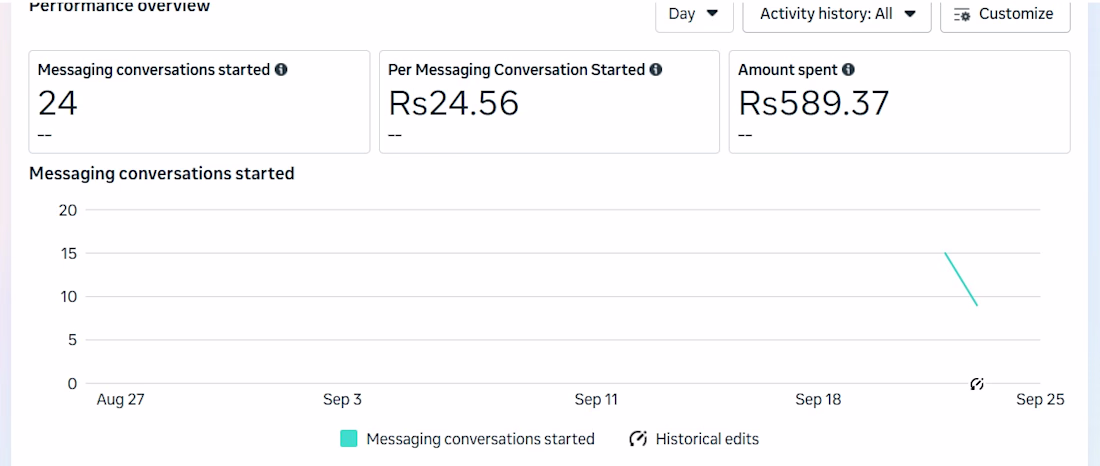Click info icon beside Messaging conversations started
The width and height of the screenshot is (1100, 466).
281,70
